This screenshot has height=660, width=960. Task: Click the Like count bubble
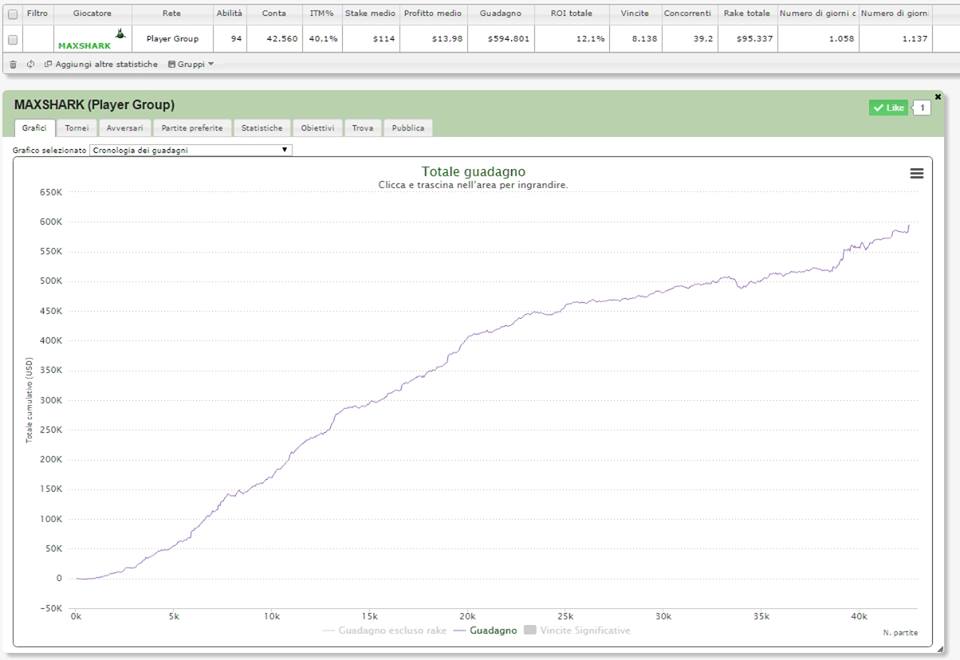921,108
